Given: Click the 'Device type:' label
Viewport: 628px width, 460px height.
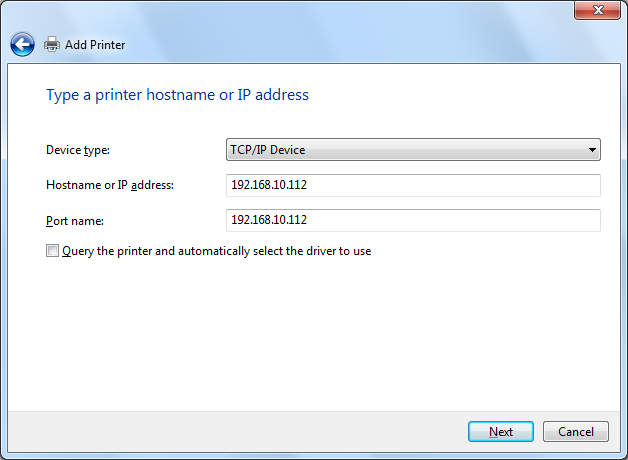Looking at the screenshot, I should [78, 150].
